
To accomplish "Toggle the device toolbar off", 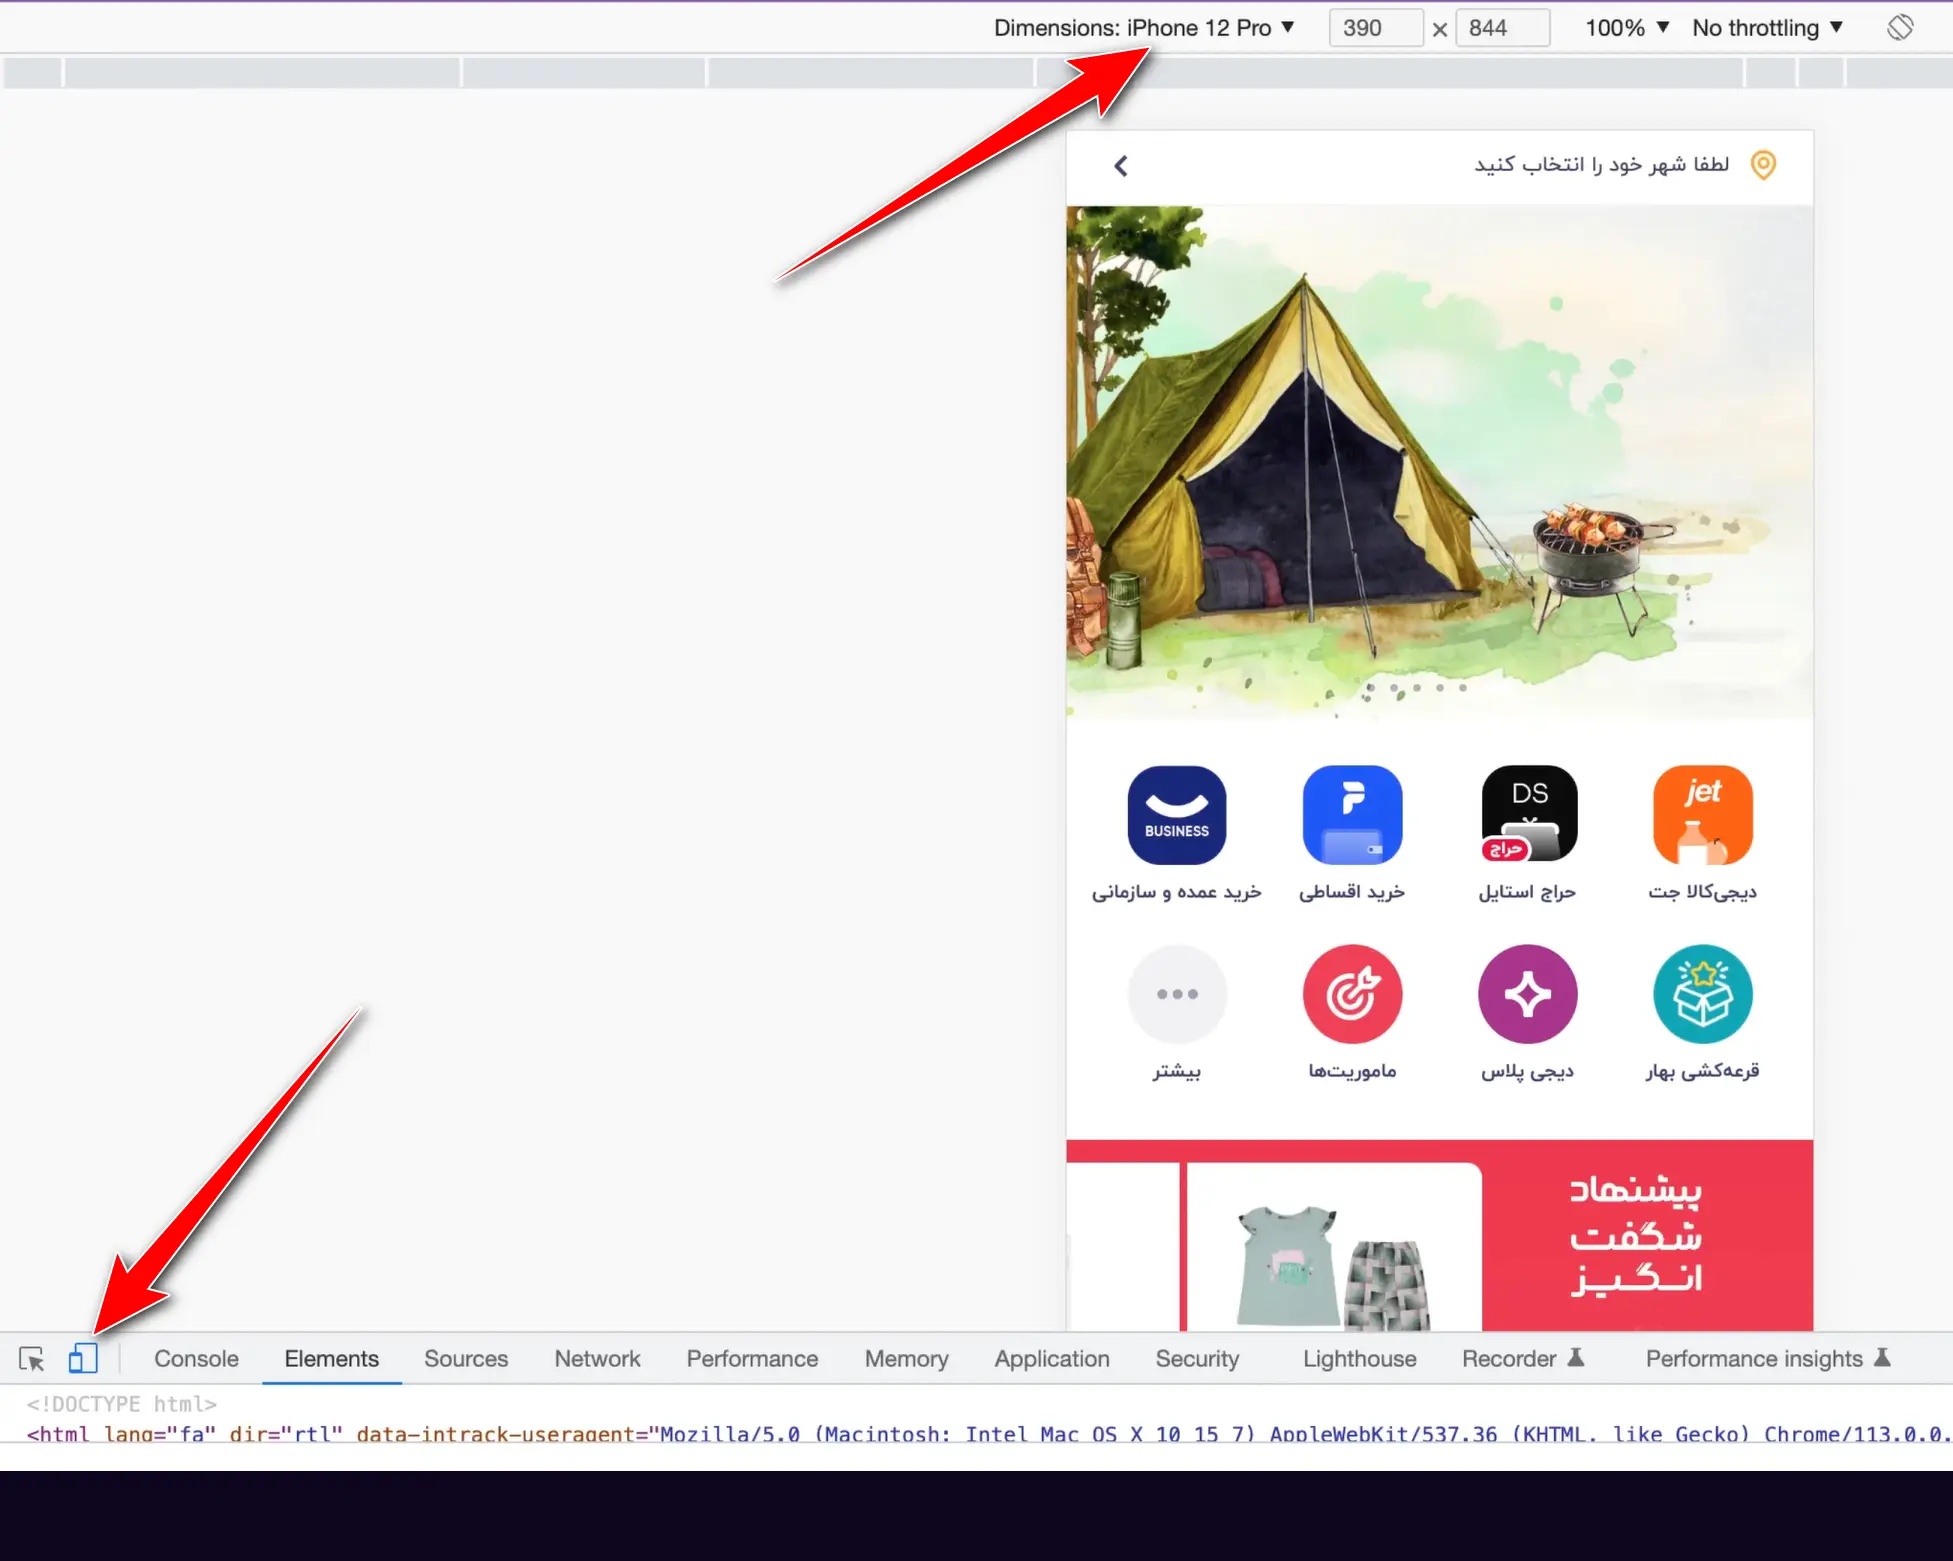I will point(84,1358).
